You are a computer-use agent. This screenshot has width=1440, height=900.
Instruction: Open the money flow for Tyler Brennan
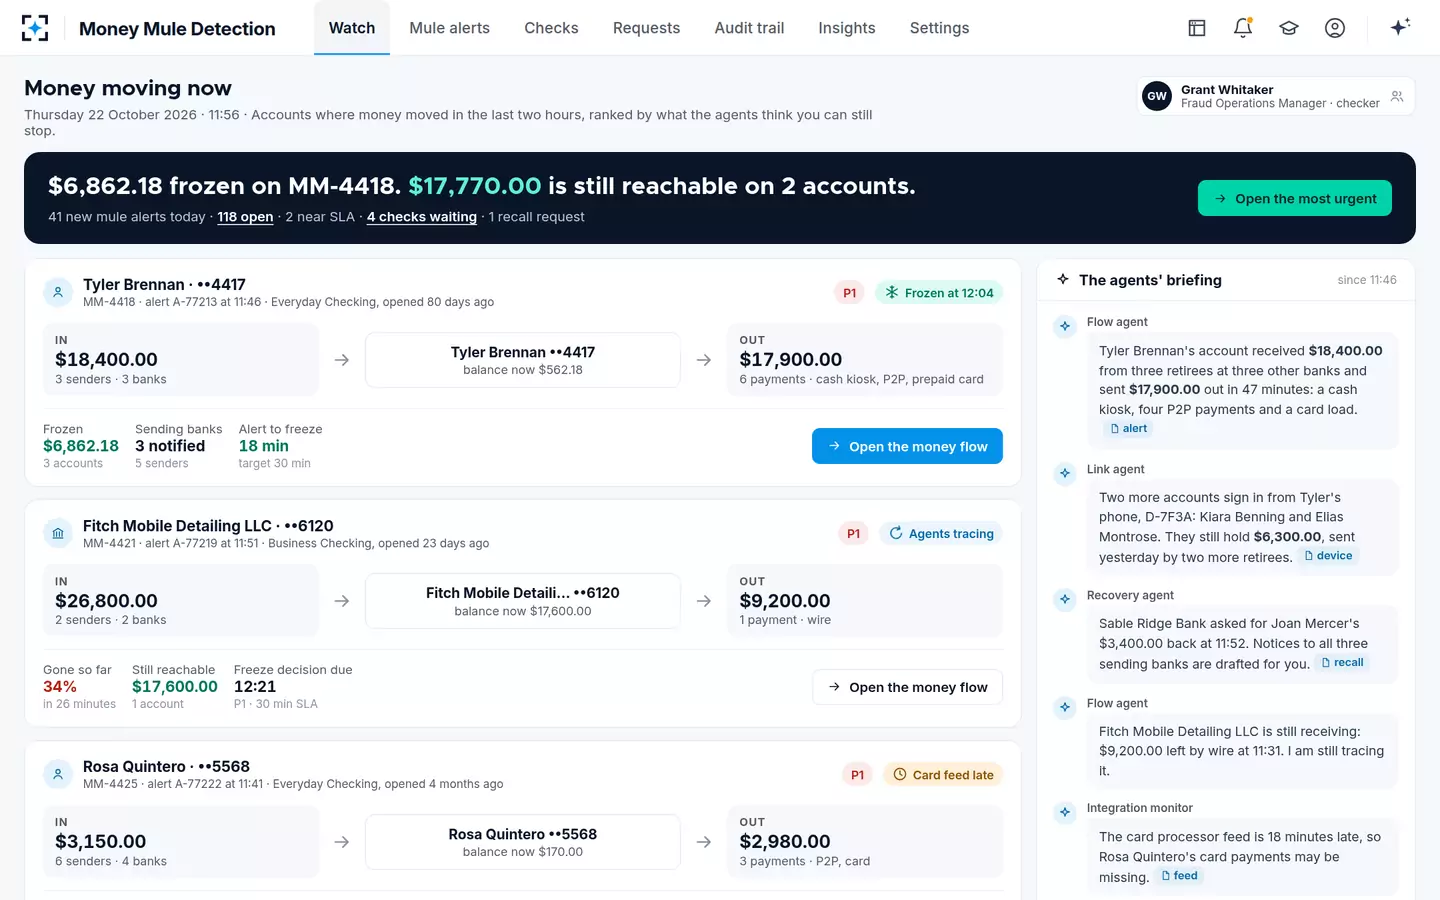907,446
